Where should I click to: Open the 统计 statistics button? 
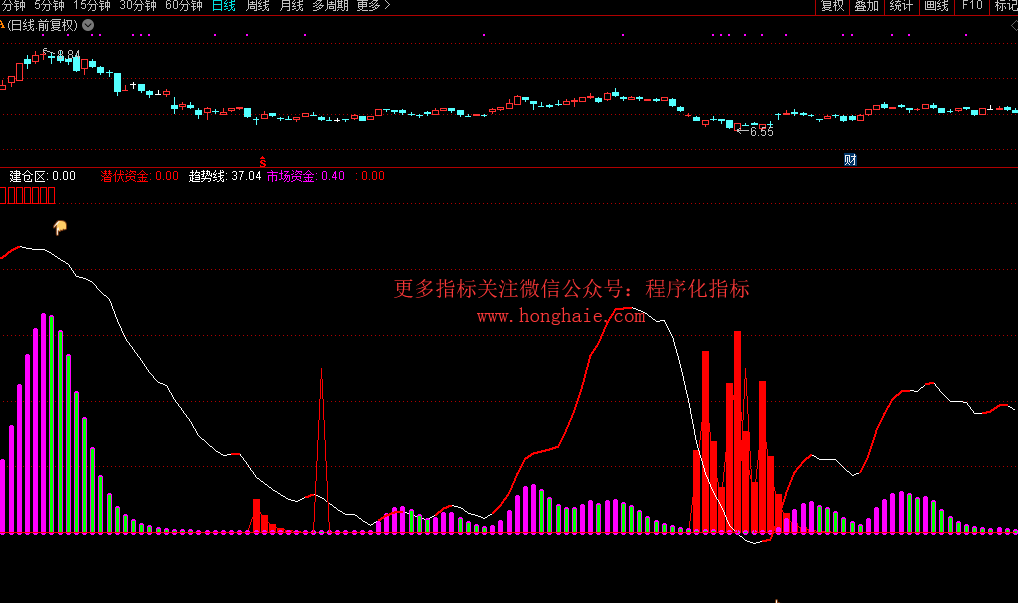901,6
